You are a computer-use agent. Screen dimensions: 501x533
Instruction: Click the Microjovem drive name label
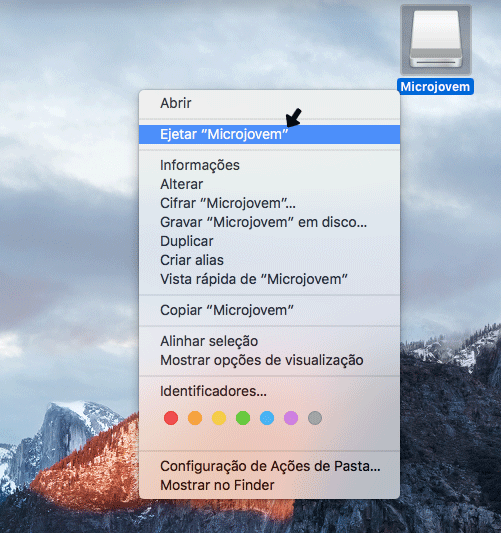coord(435,87)
